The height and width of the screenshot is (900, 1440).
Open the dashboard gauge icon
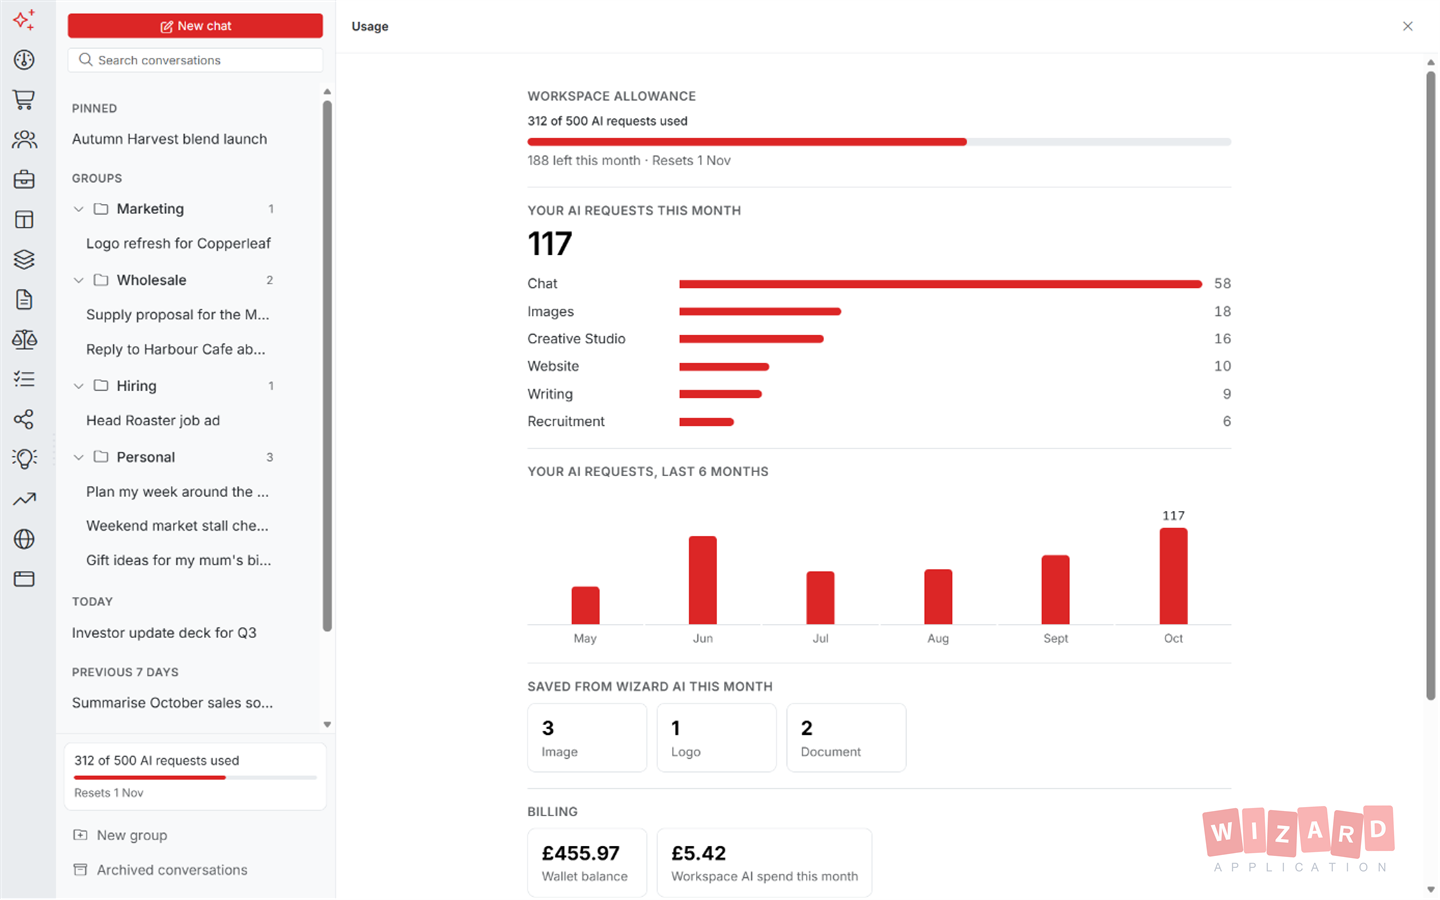click(x=24, y=60)
